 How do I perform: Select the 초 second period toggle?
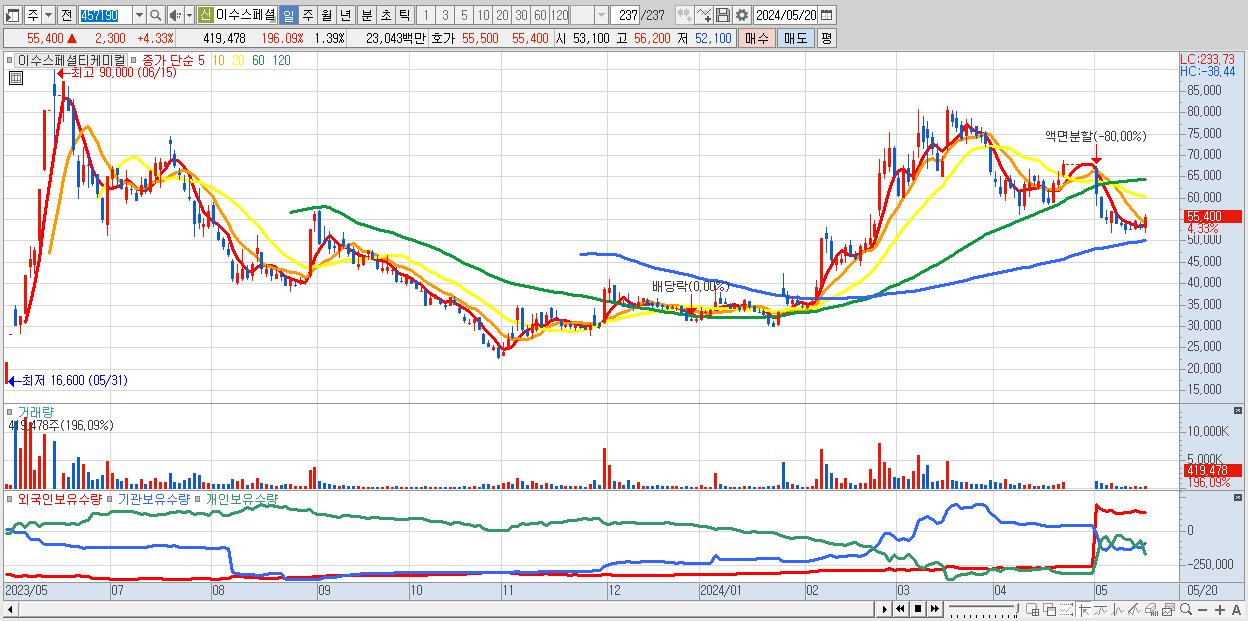386,16
